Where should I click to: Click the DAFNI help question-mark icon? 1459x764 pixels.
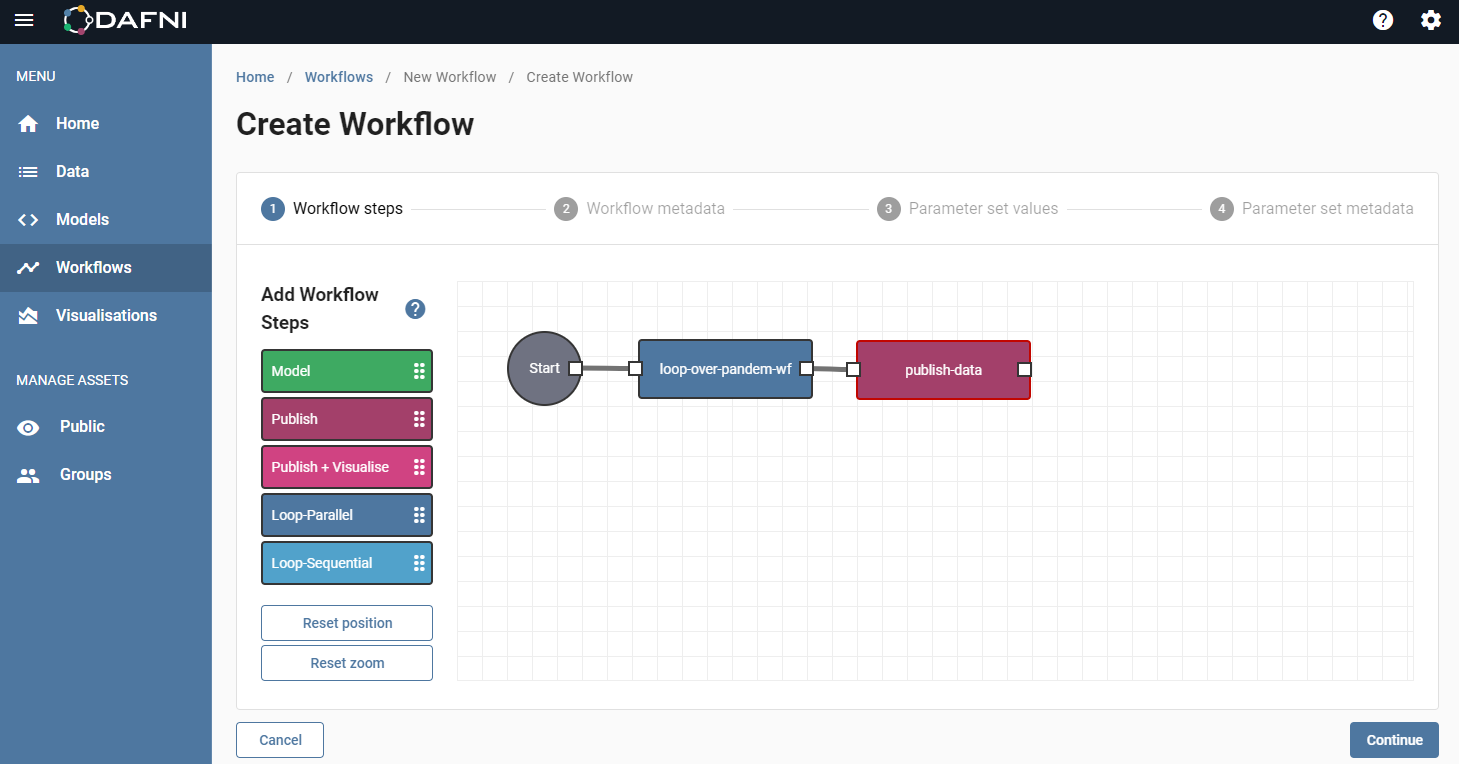tap(1382, 20)
